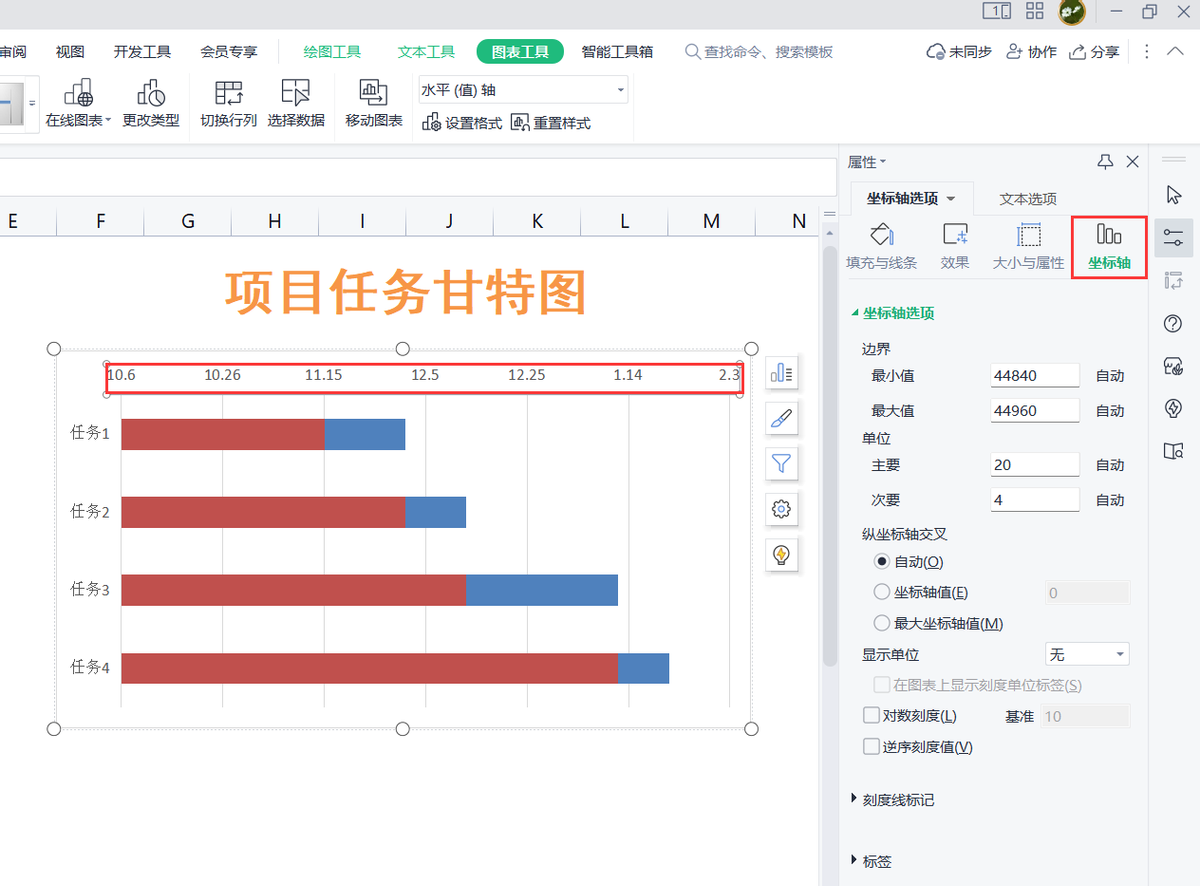Select 最大坐标轴值(M) radio button
Image resolution: width=1200 pixels, height=886 pixels.
[x=881, y=623]
